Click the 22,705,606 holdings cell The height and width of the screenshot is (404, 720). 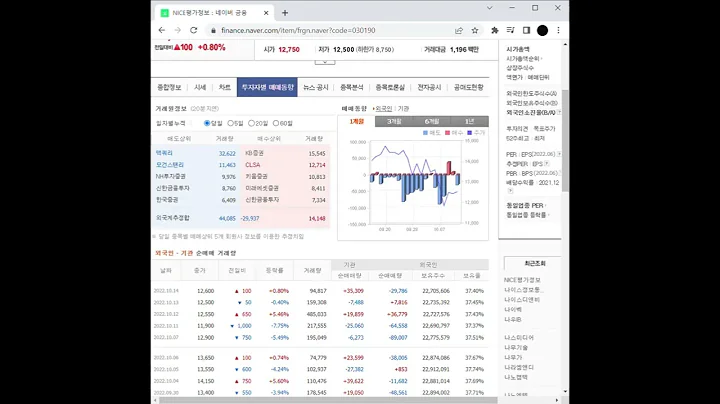[x=436, y=291]
